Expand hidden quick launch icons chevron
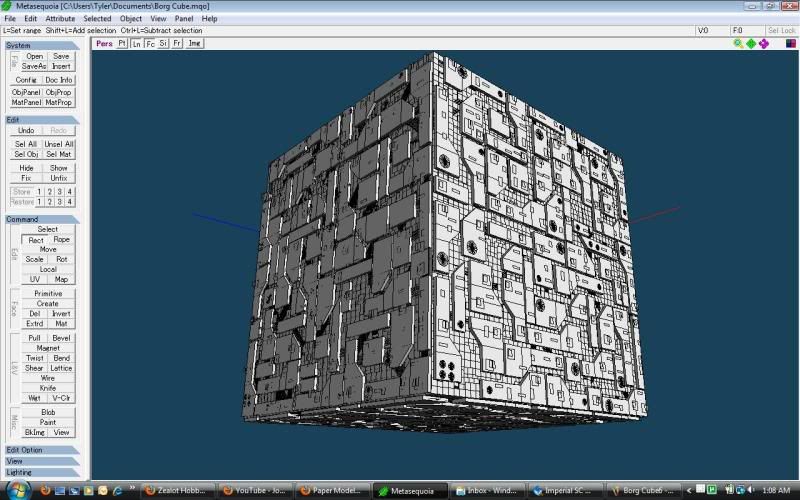This screenshot has height=500, width=800. (132, 488)
